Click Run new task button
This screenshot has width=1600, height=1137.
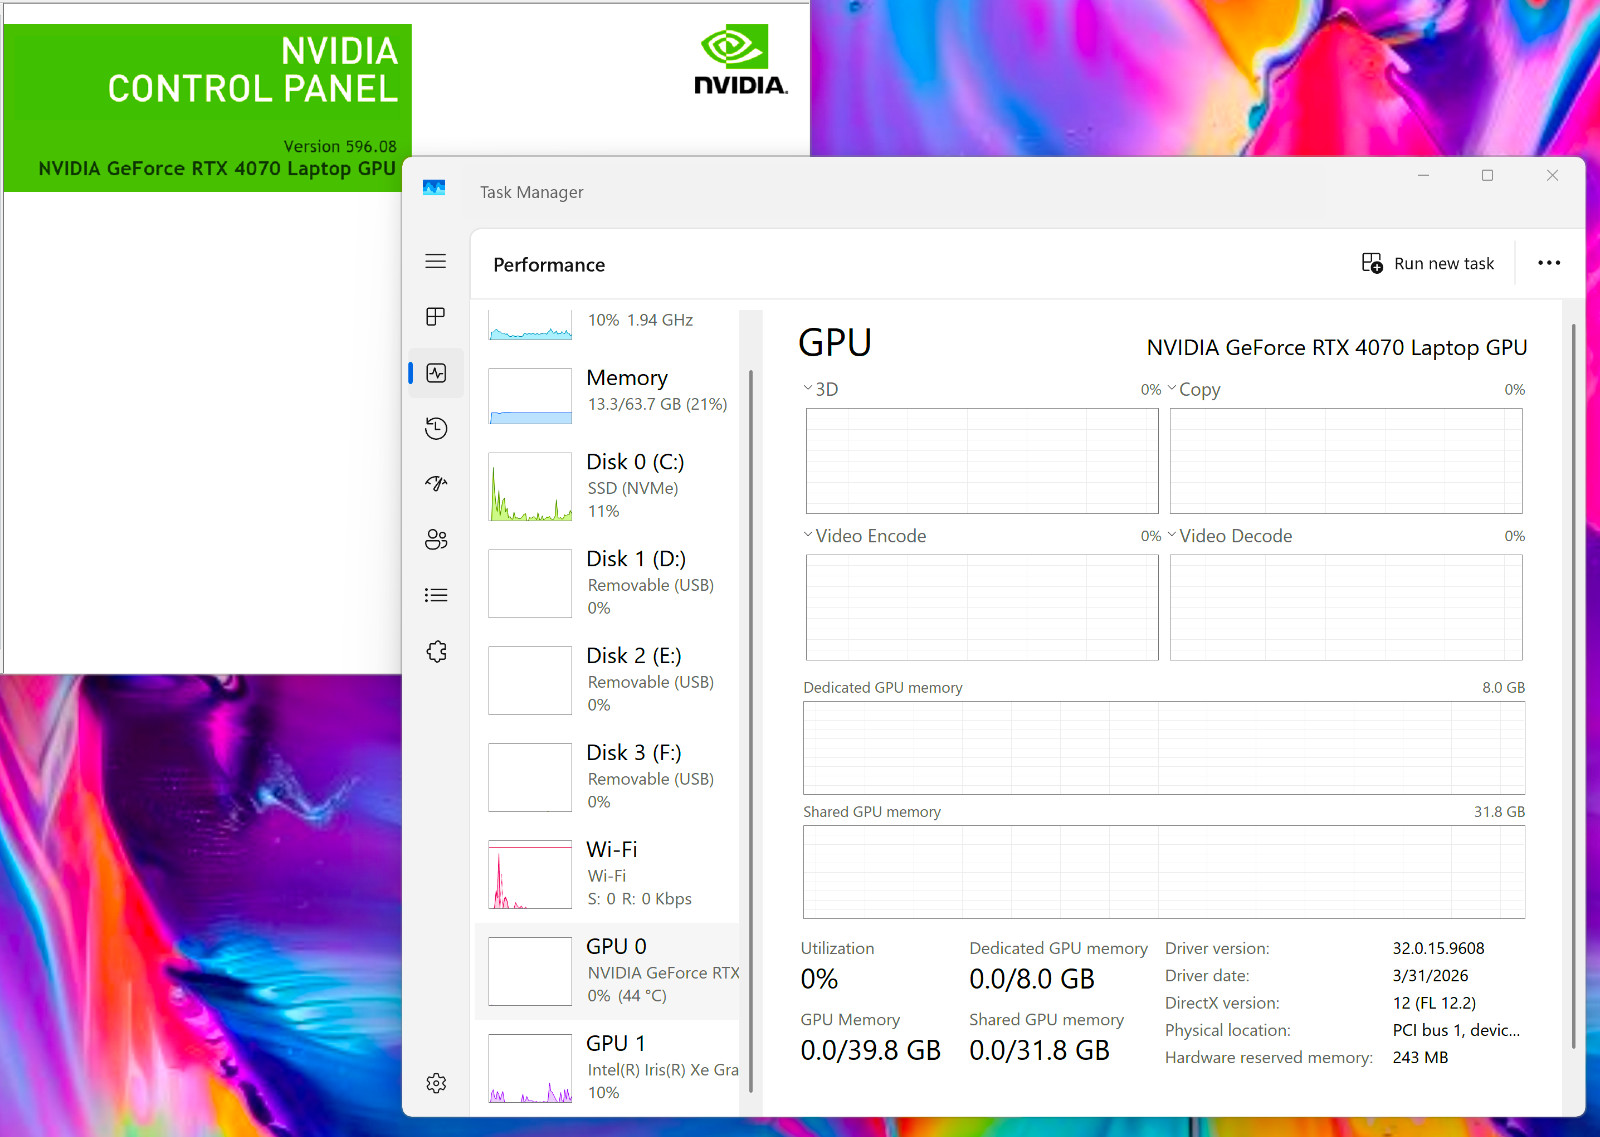[1428, 263]
